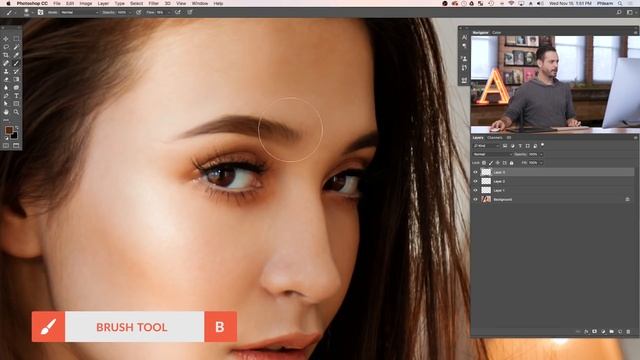Toggle lock transparent pixels
The height and width of the screenshot is (360, 640).
pyautogui.click(x=484, y=163)
